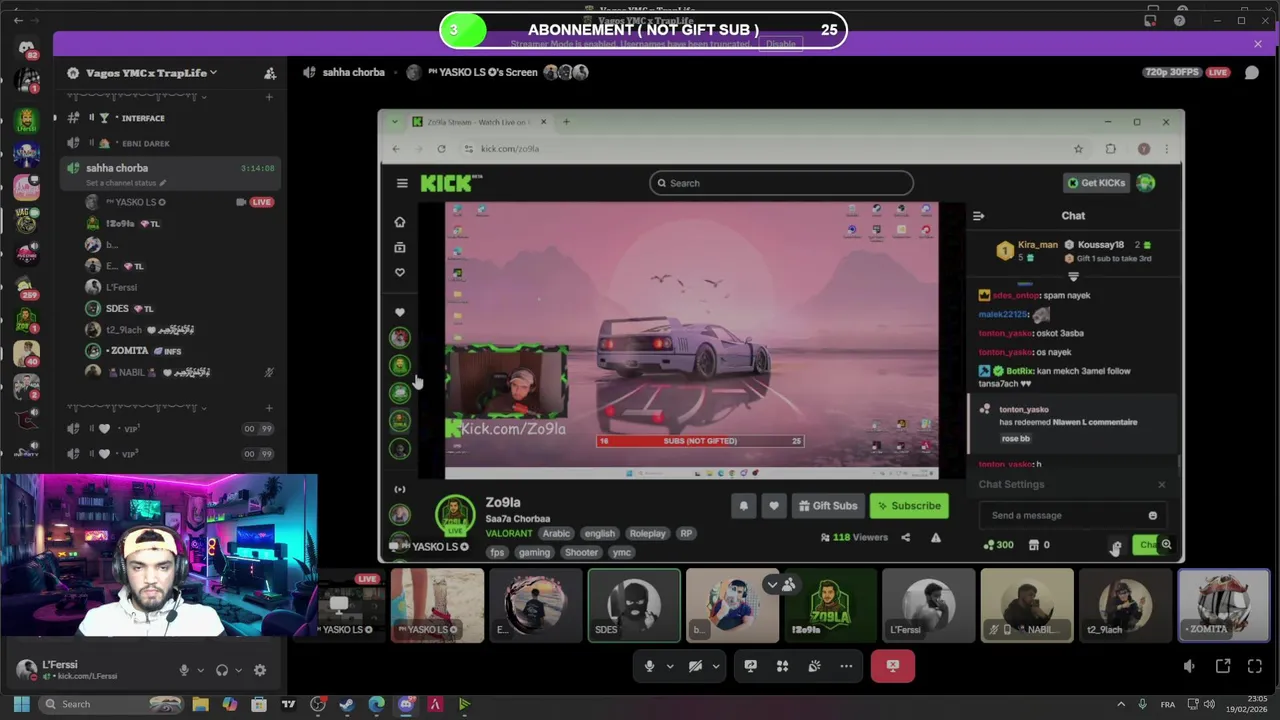This screenshot has height=720, width=1280.
Task: Adjust stream volume speaker icon
Action: (x=1189, y=666)
